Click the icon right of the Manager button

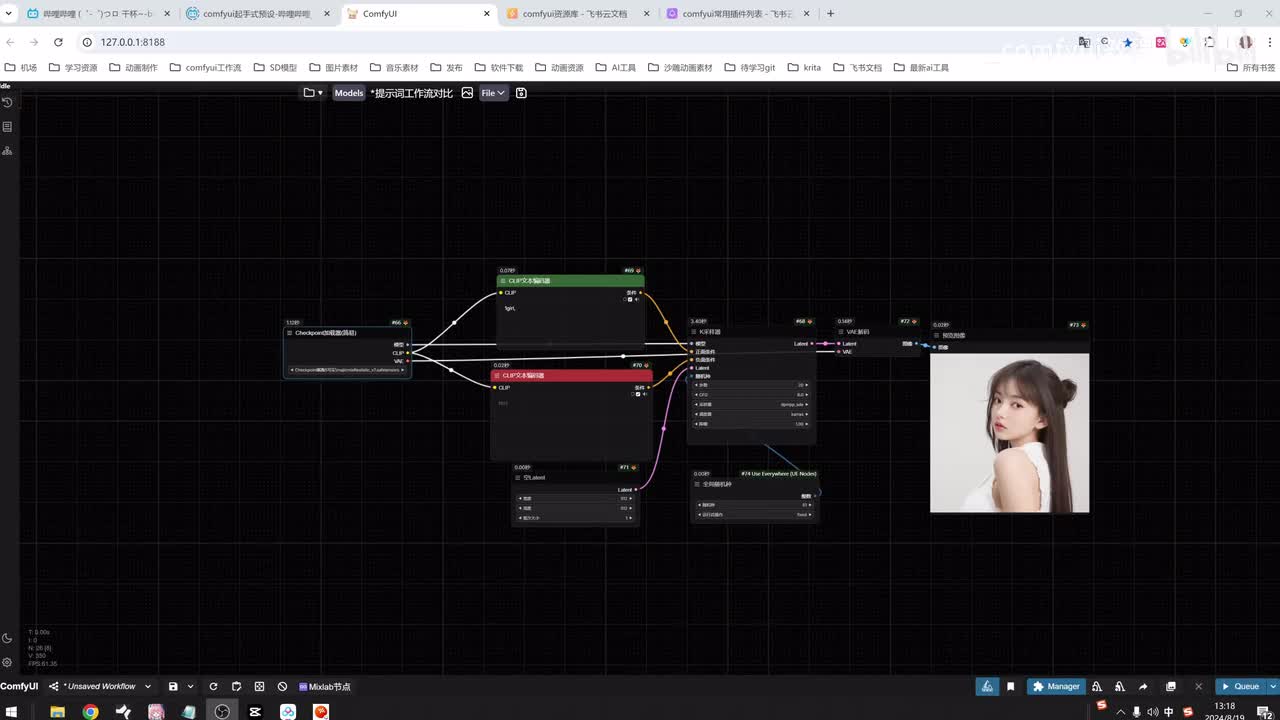pos(1097,687)
